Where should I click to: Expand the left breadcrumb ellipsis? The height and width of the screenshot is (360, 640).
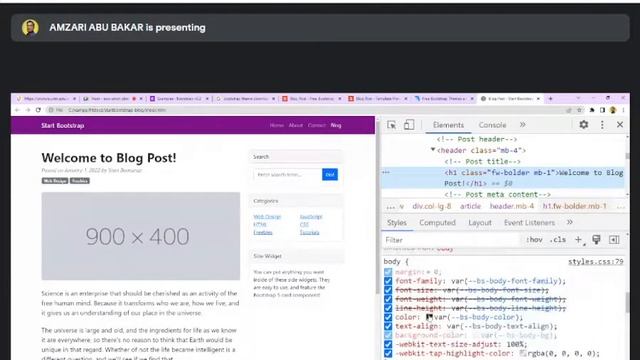point(390,207)
